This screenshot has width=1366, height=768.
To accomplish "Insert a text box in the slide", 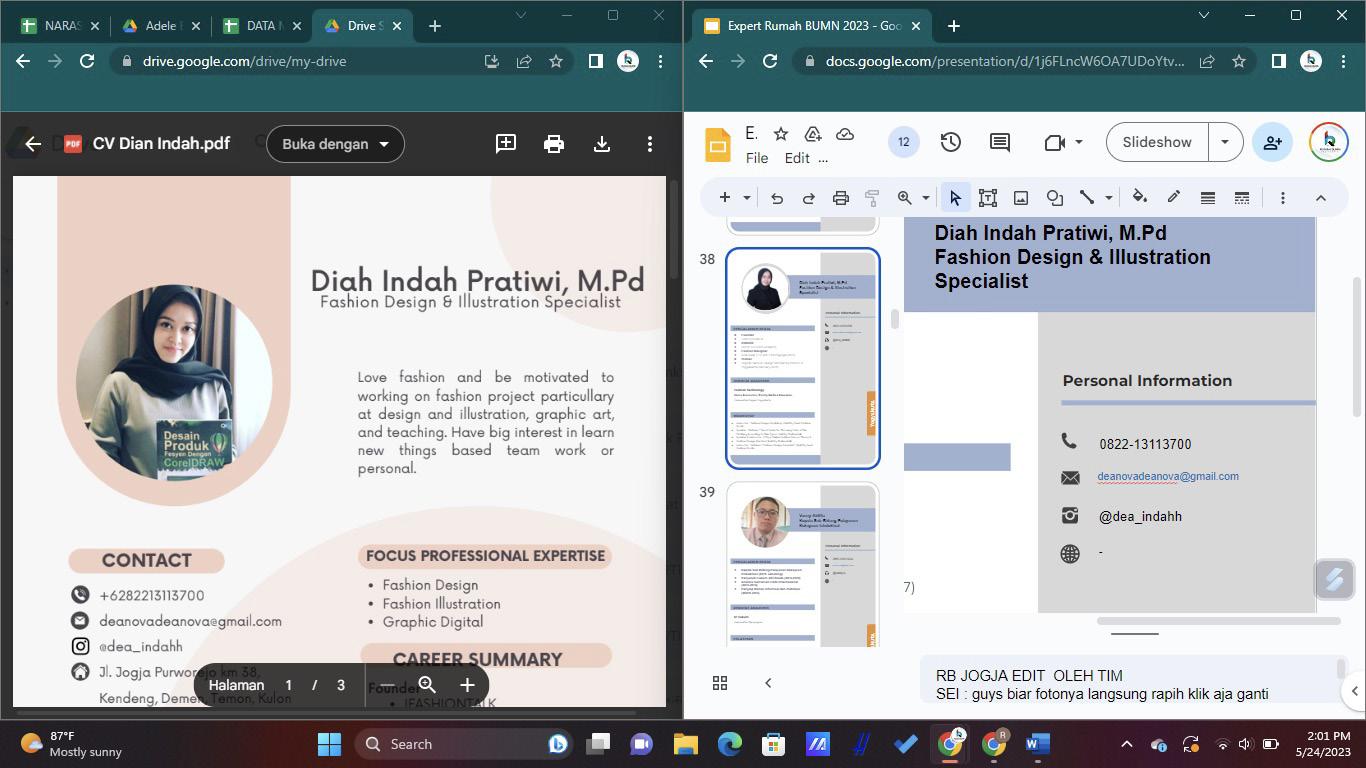I will coord(988,198).
